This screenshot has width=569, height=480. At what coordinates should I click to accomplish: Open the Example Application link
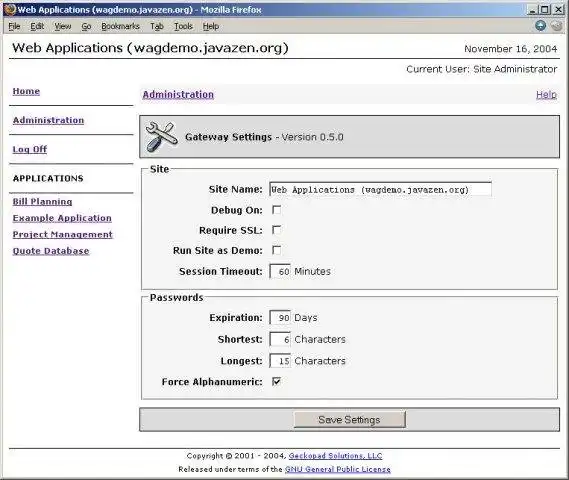(x=62, y=218)
